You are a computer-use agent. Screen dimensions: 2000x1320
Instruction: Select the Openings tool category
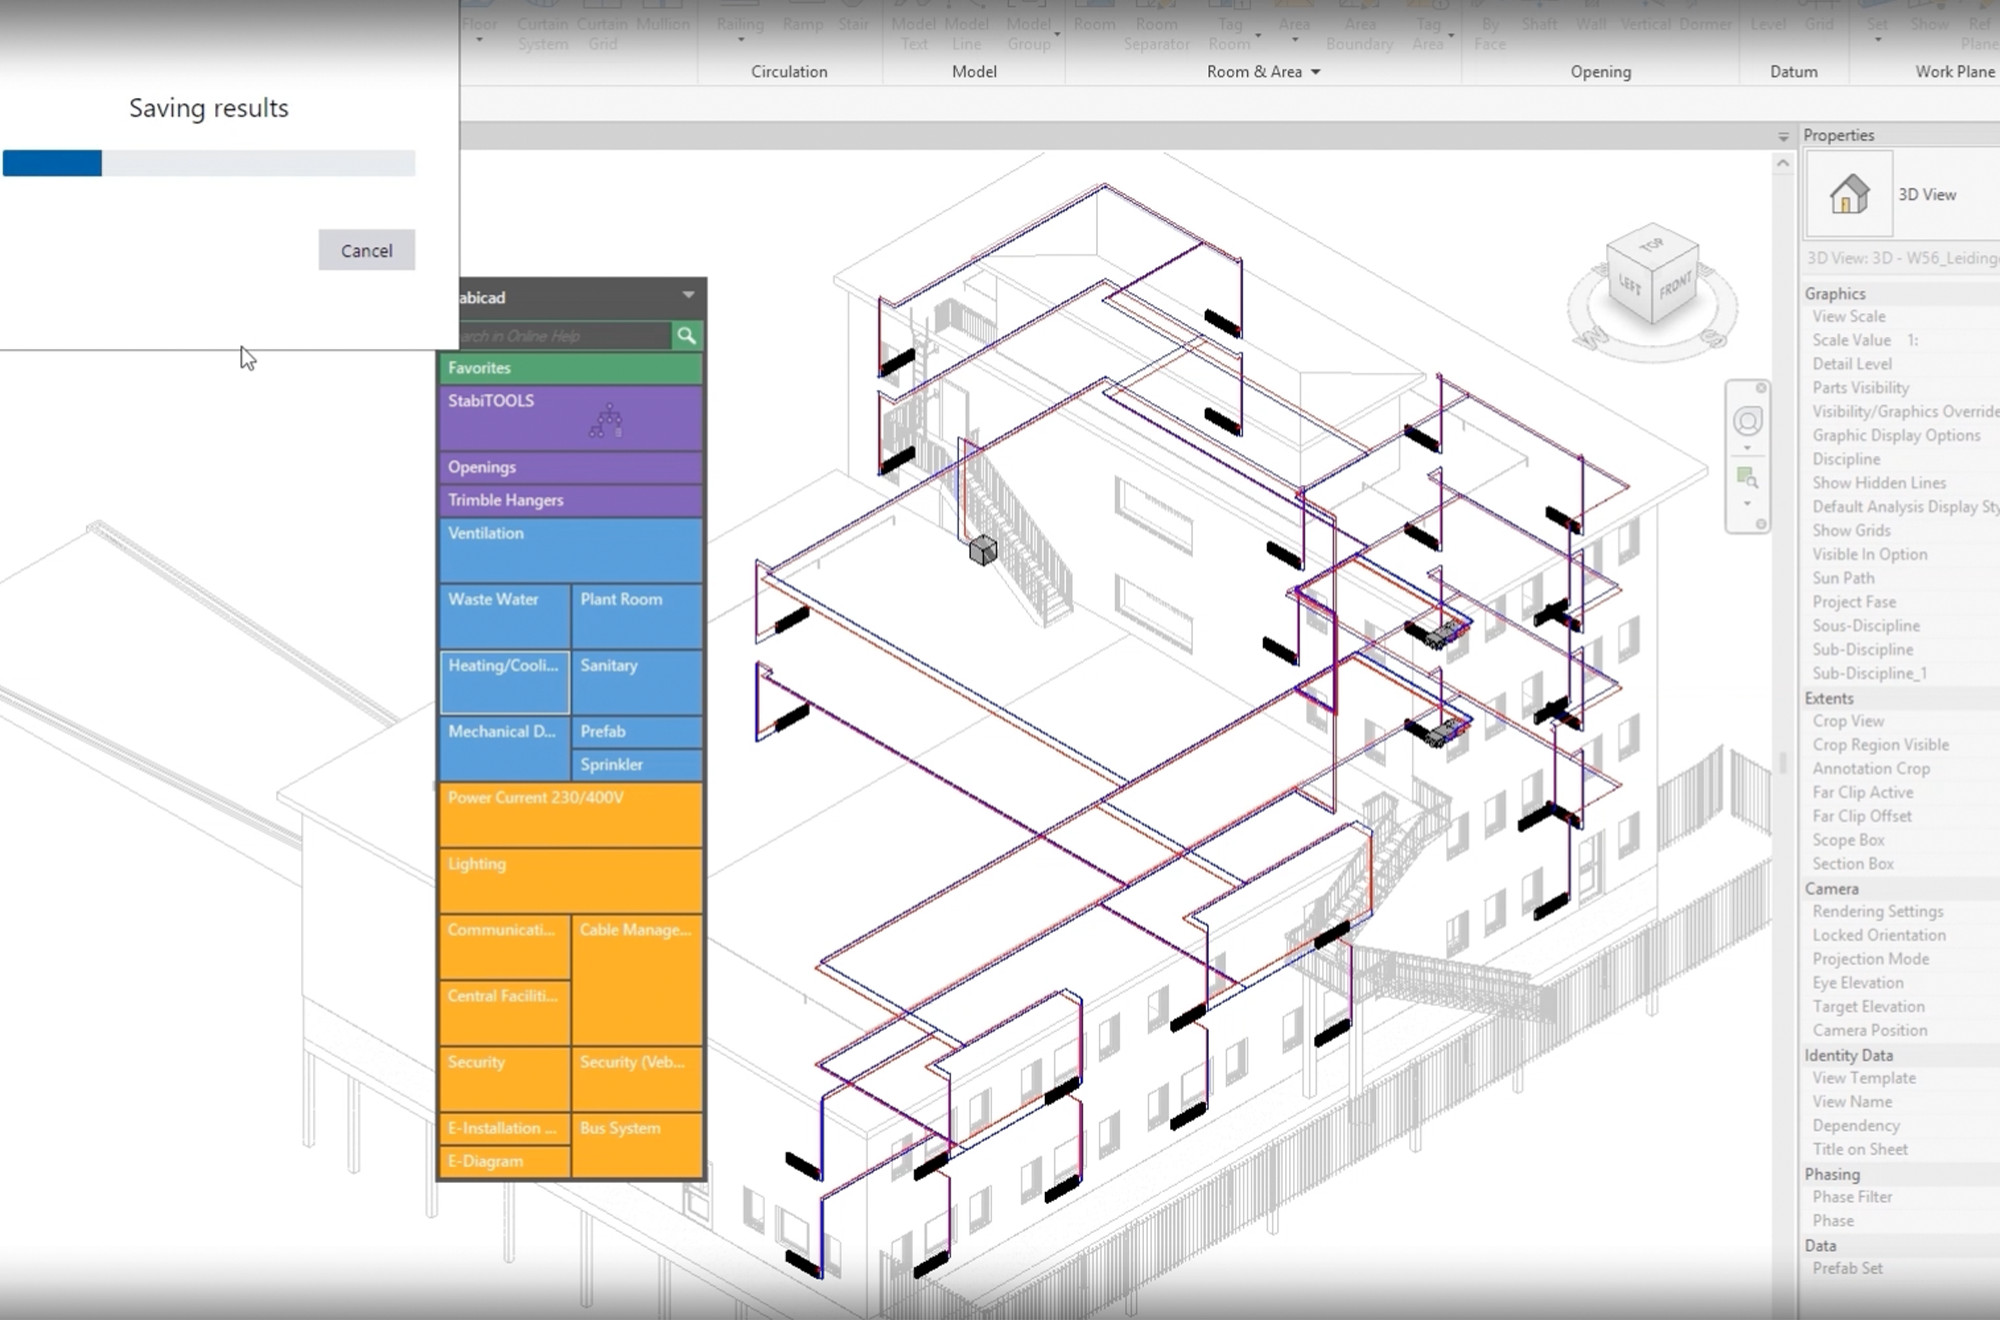click(573, 467)
